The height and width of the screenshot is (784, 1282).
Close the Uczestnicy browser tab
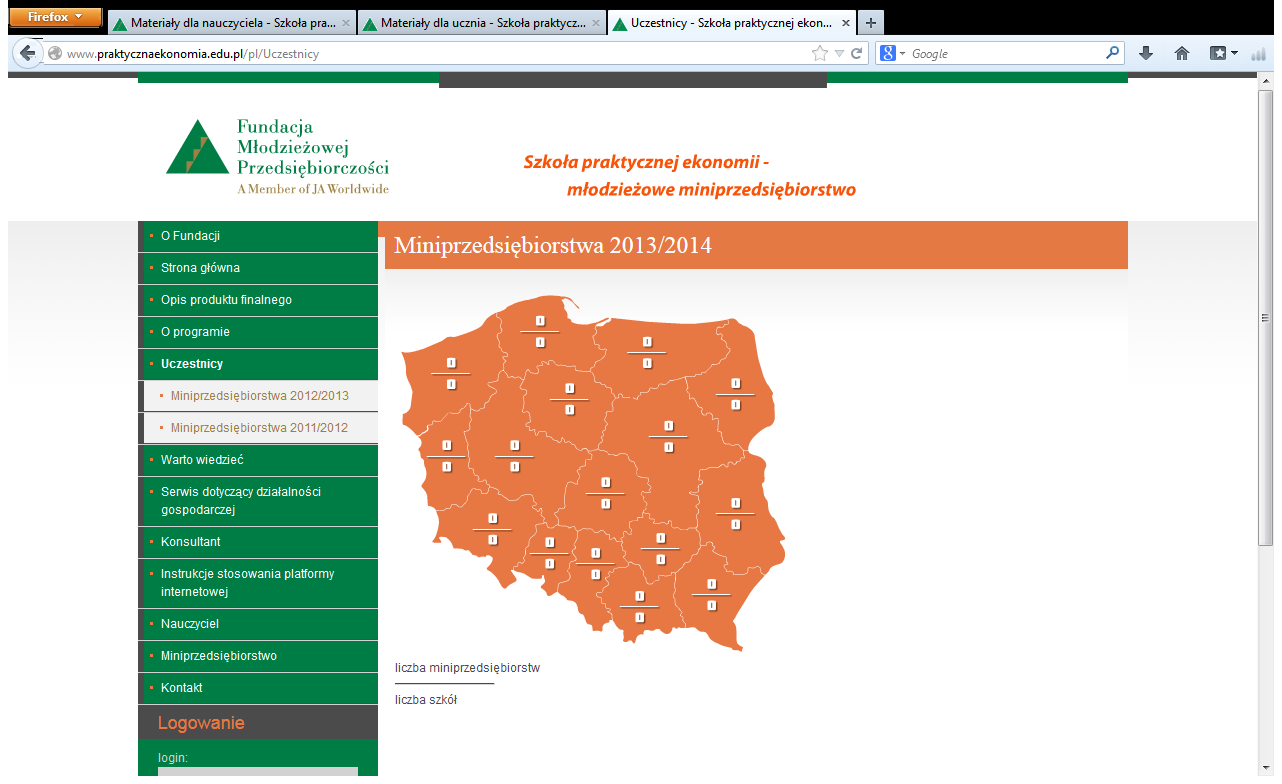click(x=846, y=22)
